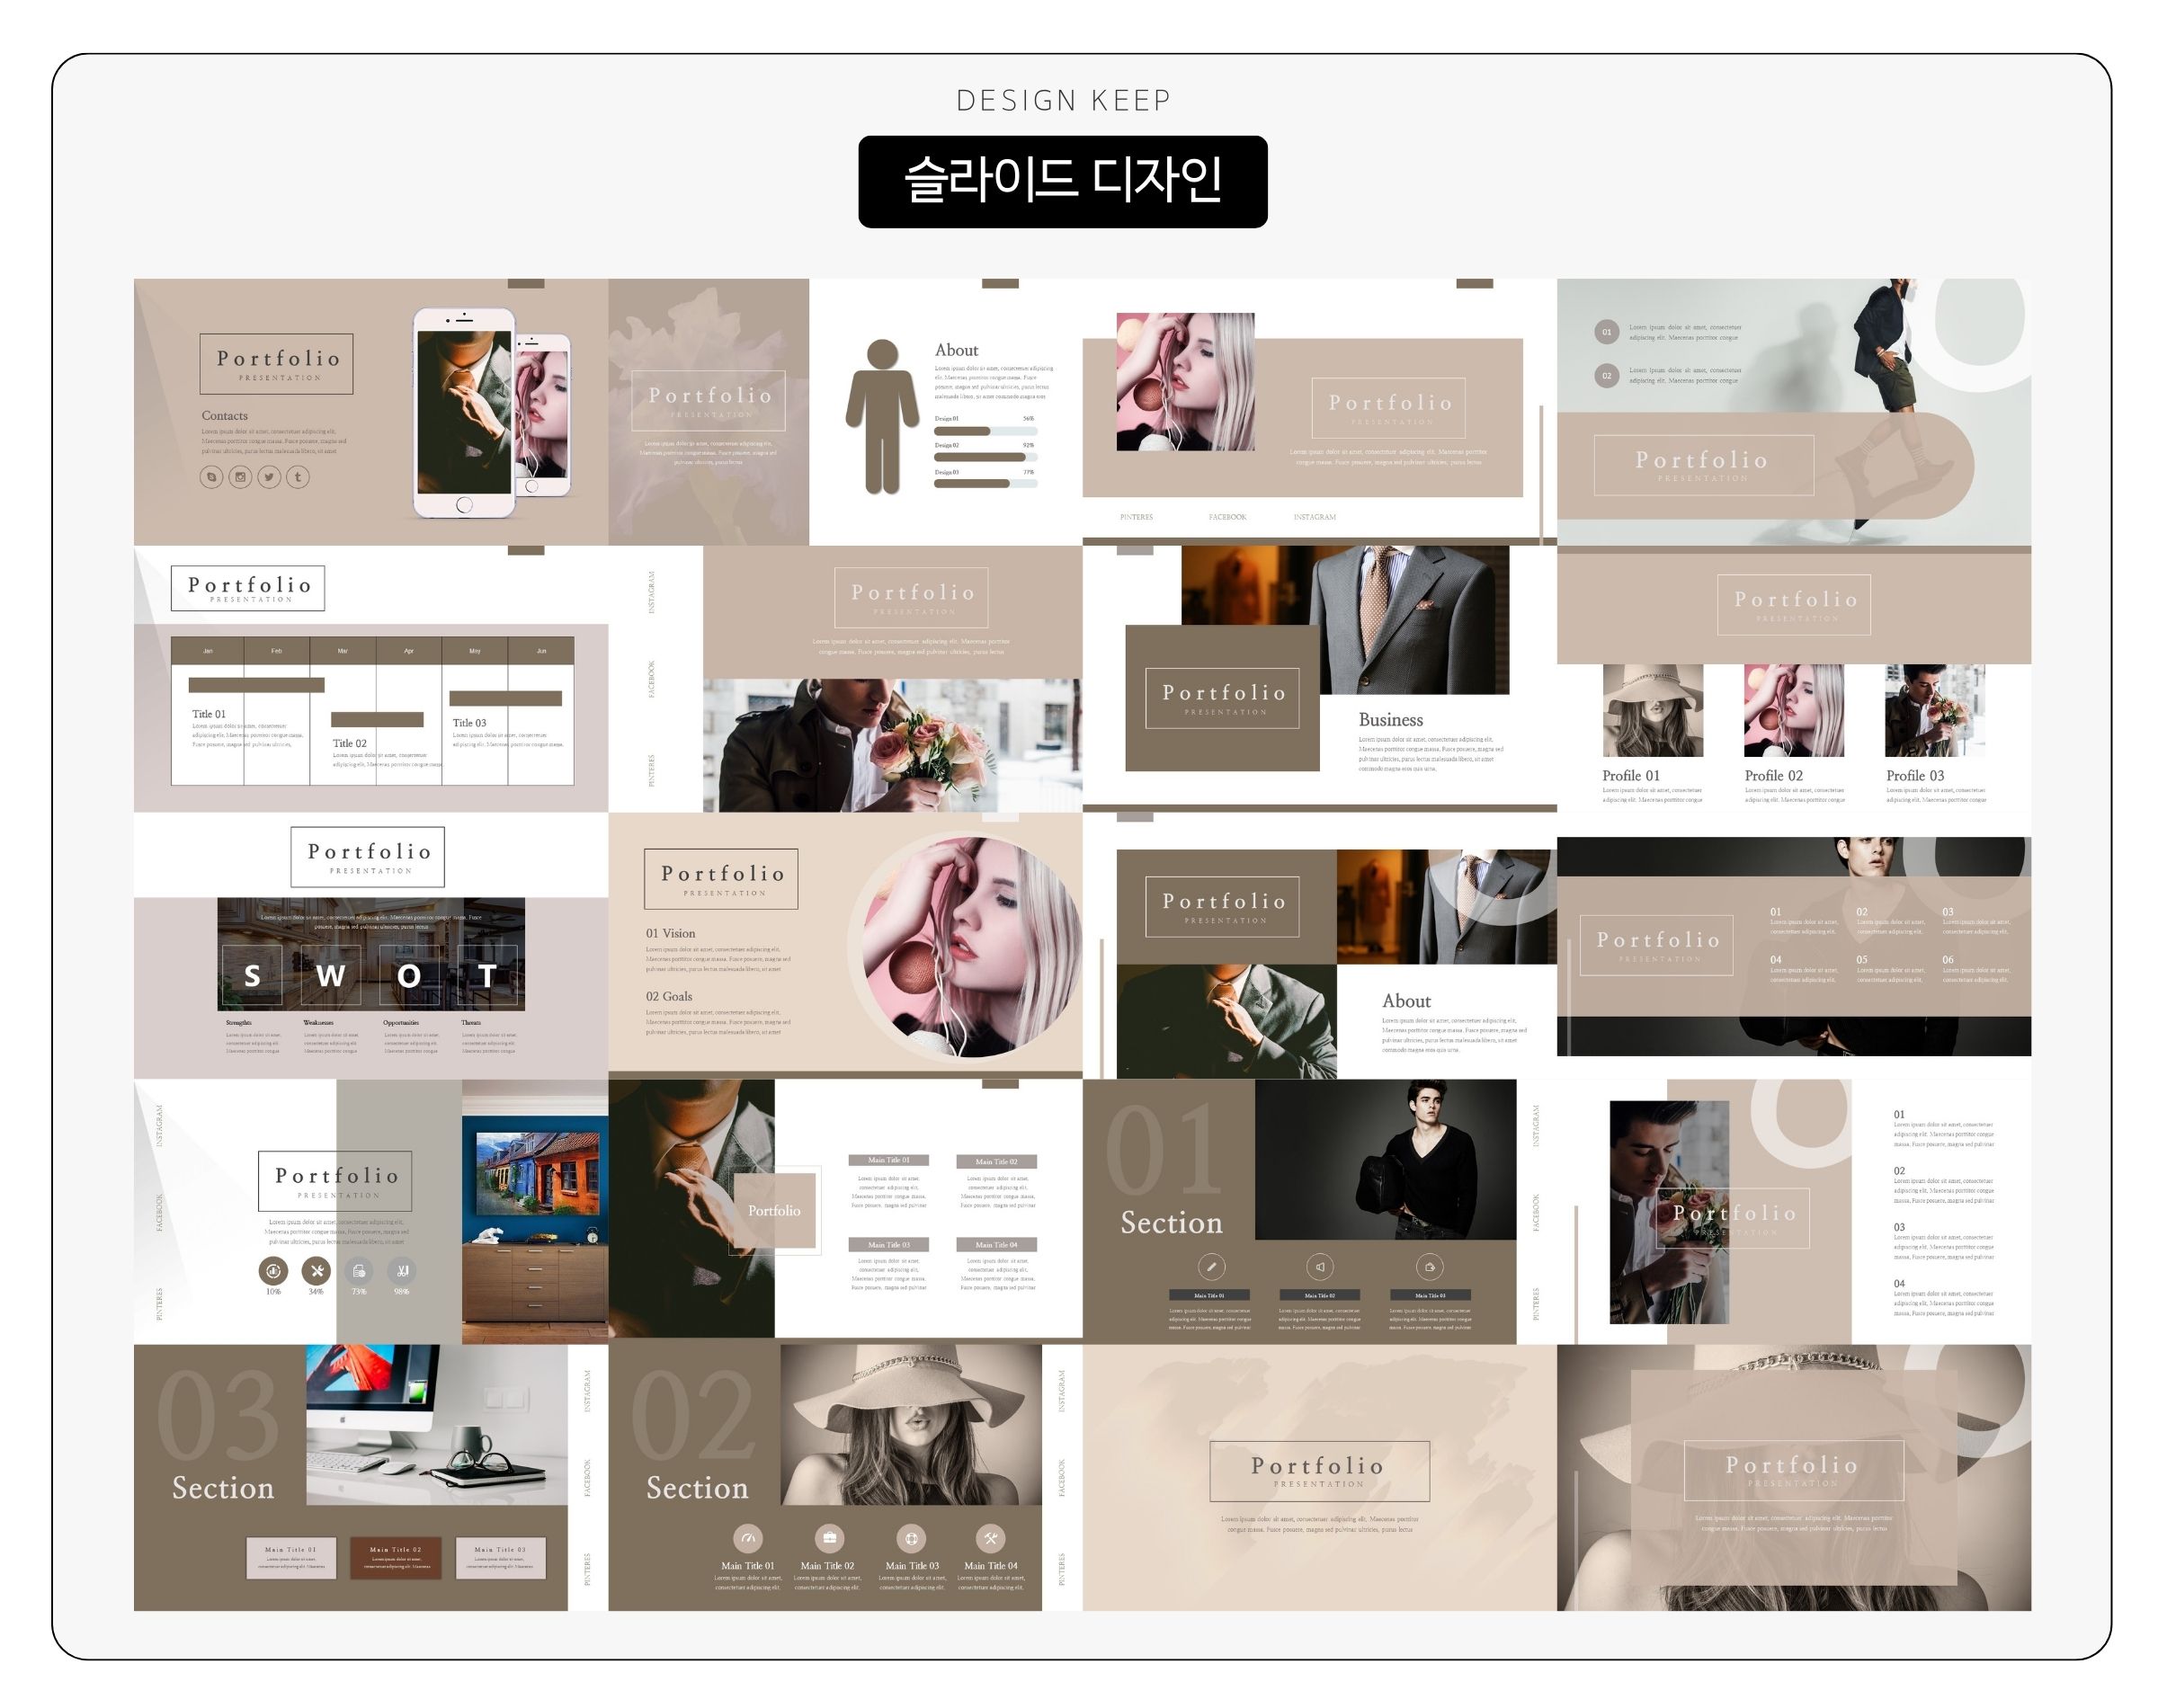Select the S box in the SWOT slide
This screenshot has width=2158, height=1708.
[252, 974]
